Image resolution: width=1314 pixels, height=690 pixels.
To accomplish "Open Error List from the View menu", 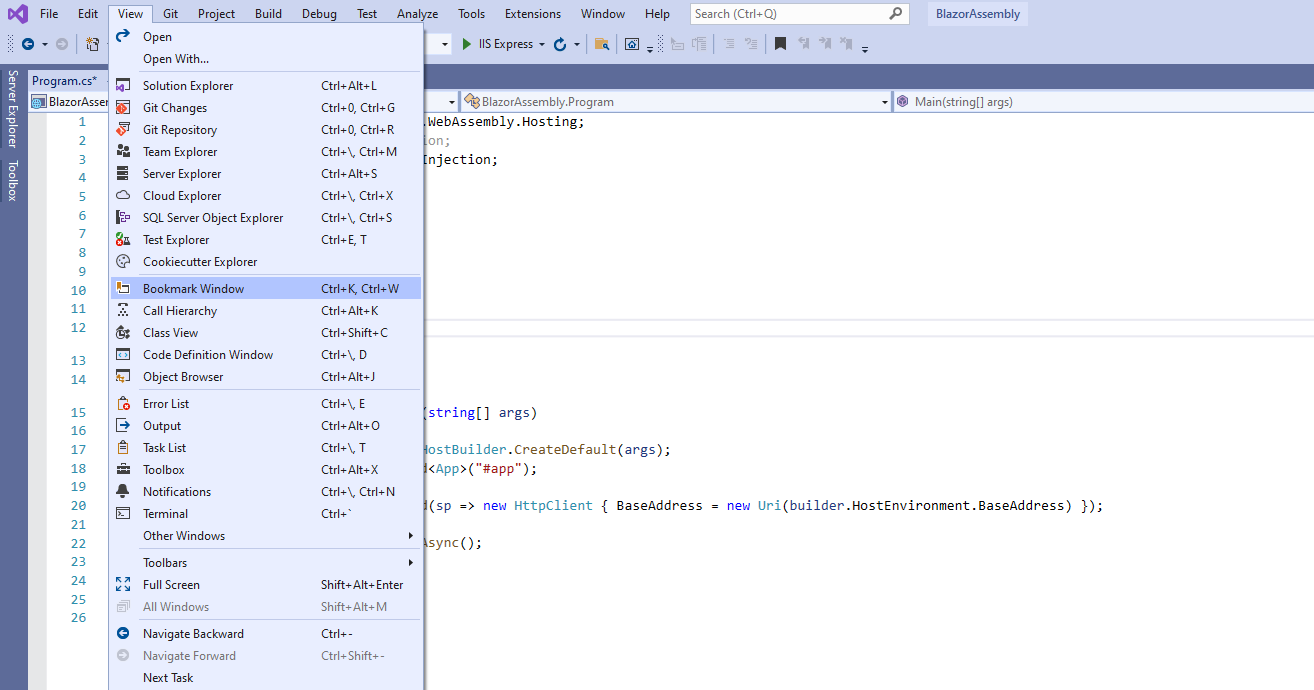I will click(x=165, y=403).
